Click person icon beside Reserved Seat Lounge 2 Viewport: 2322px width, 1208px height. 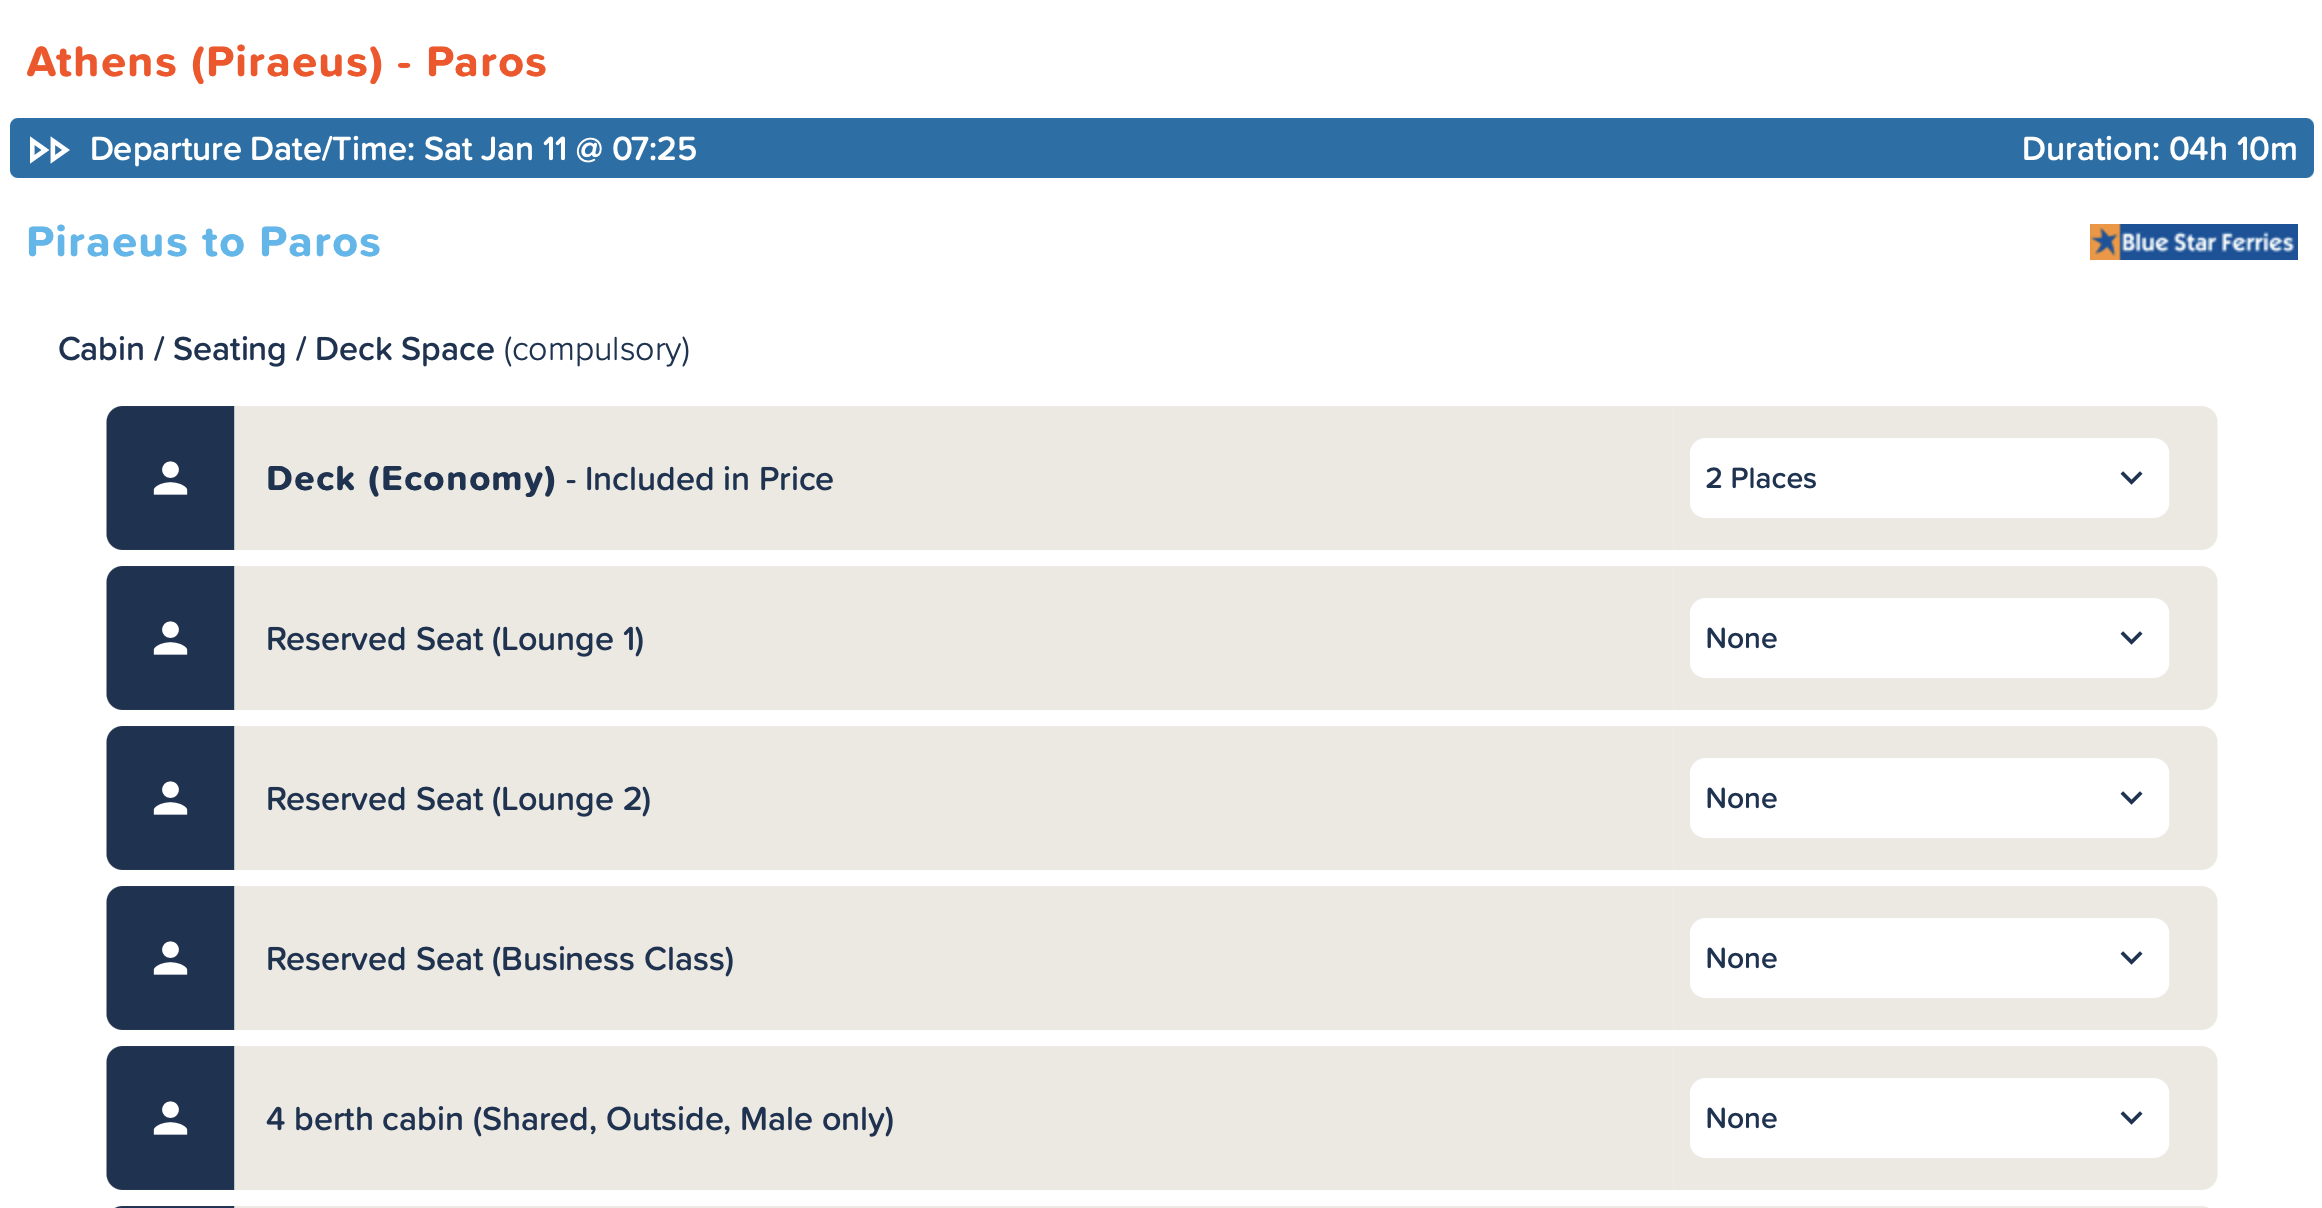click(x=170, y=798)
